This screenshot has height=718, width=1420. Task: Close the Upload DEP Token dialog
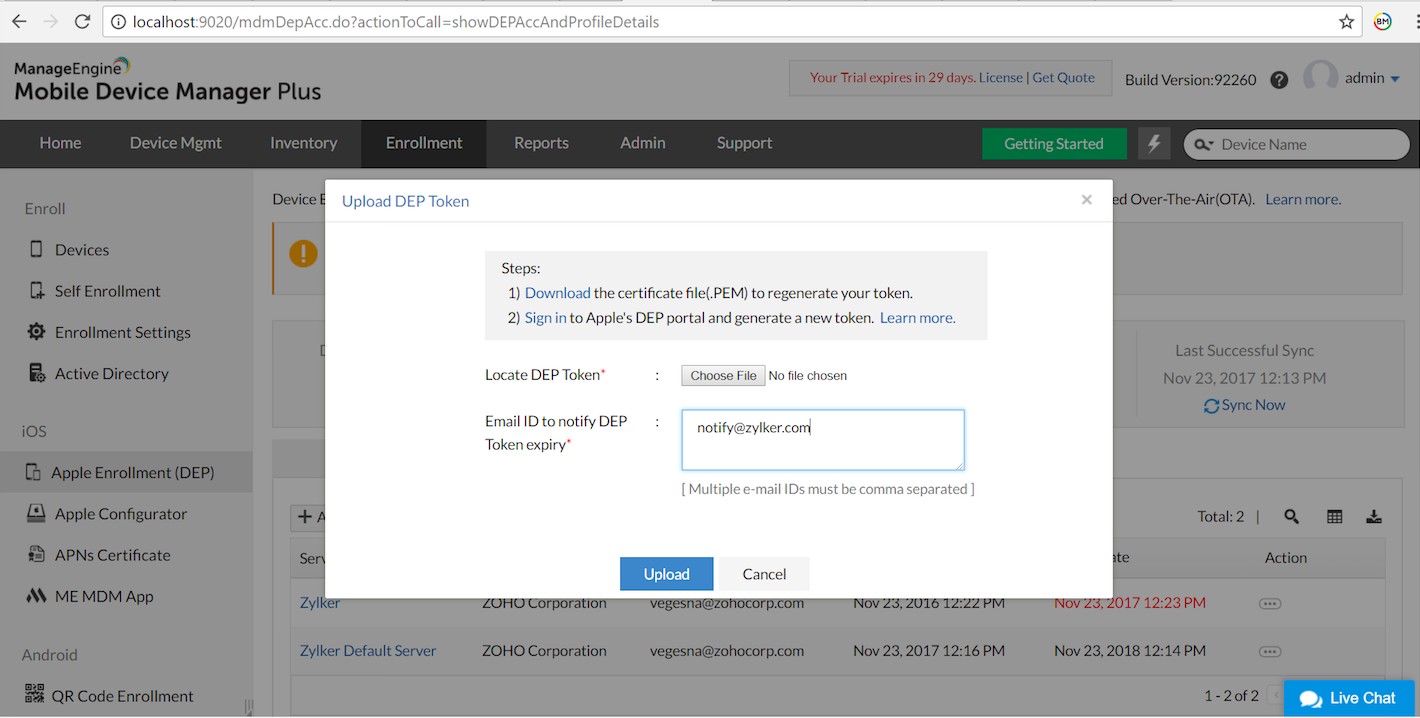tap(1086, 199)
